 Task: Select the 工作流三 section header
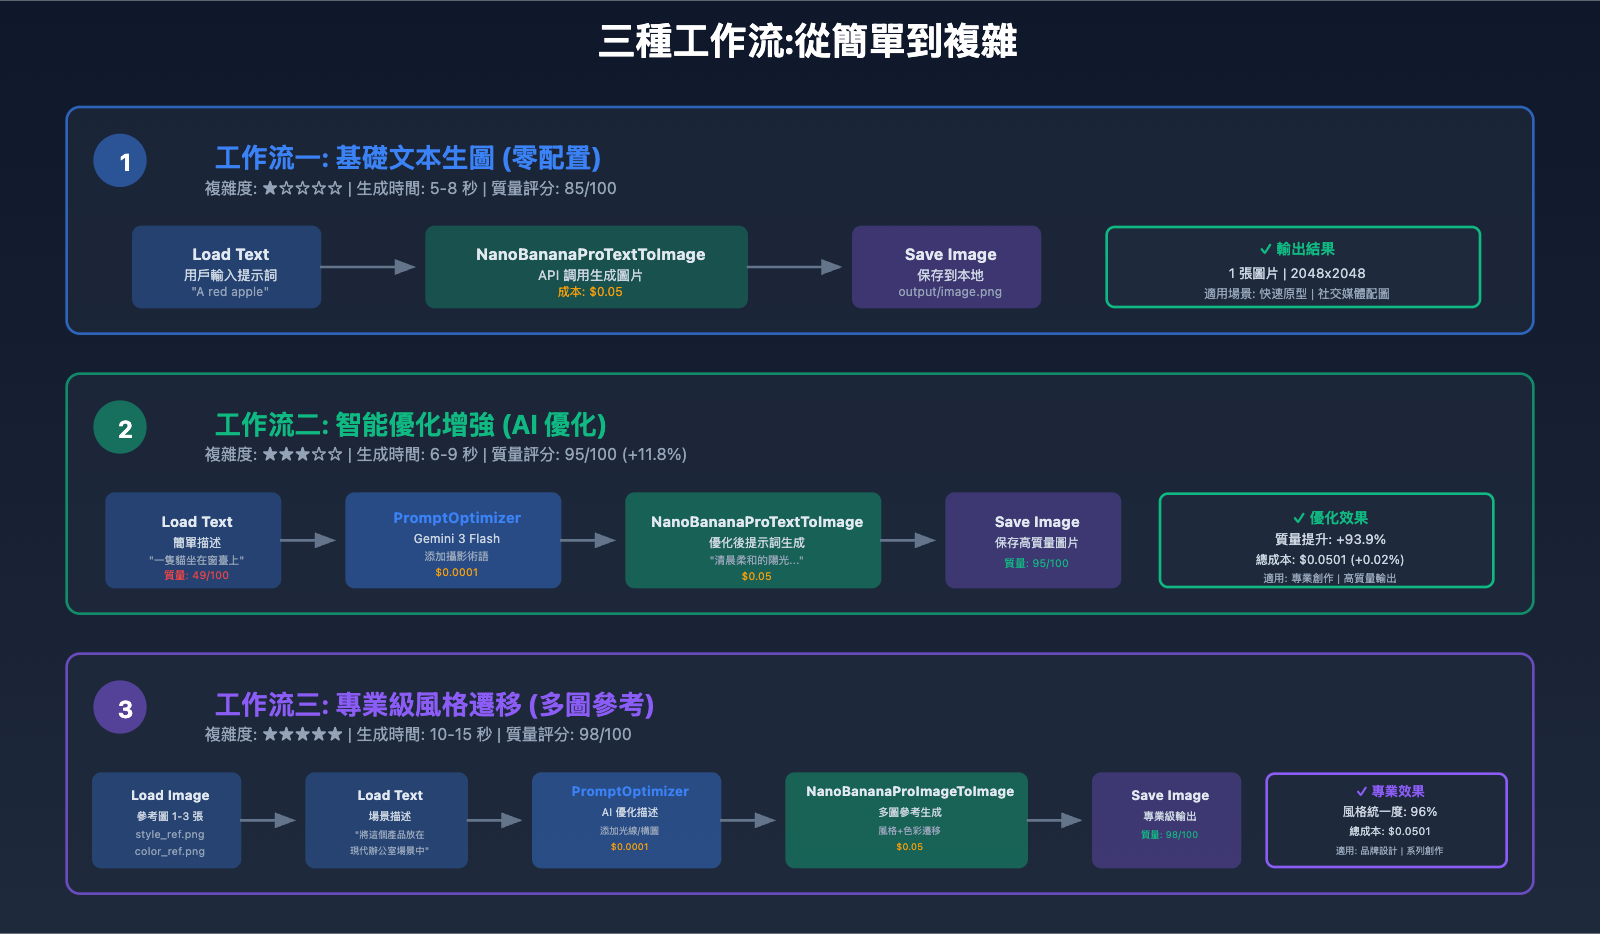click(437, 706)
